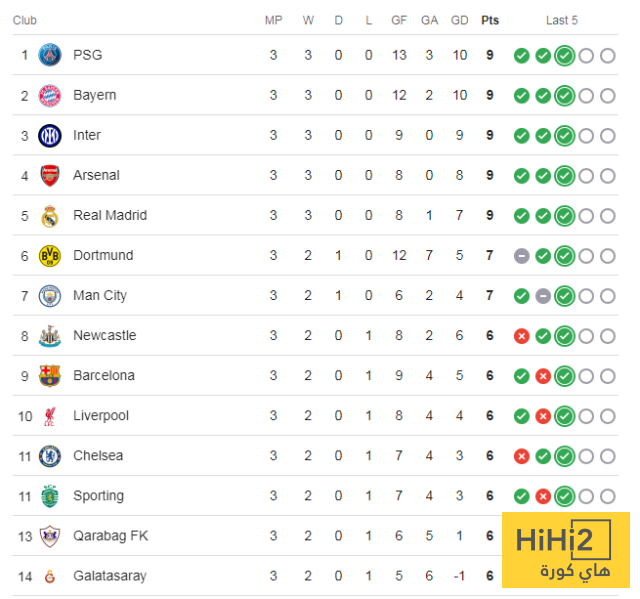Click the Liverpool team name
The height and width of the screenshot is (599, 640).
[100, 415]
